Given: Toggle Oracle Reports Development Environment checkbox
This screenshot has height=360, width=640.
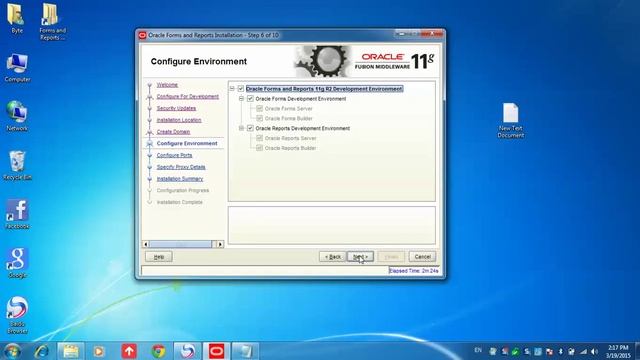Looking at the screenshot, I should point(250,128).
